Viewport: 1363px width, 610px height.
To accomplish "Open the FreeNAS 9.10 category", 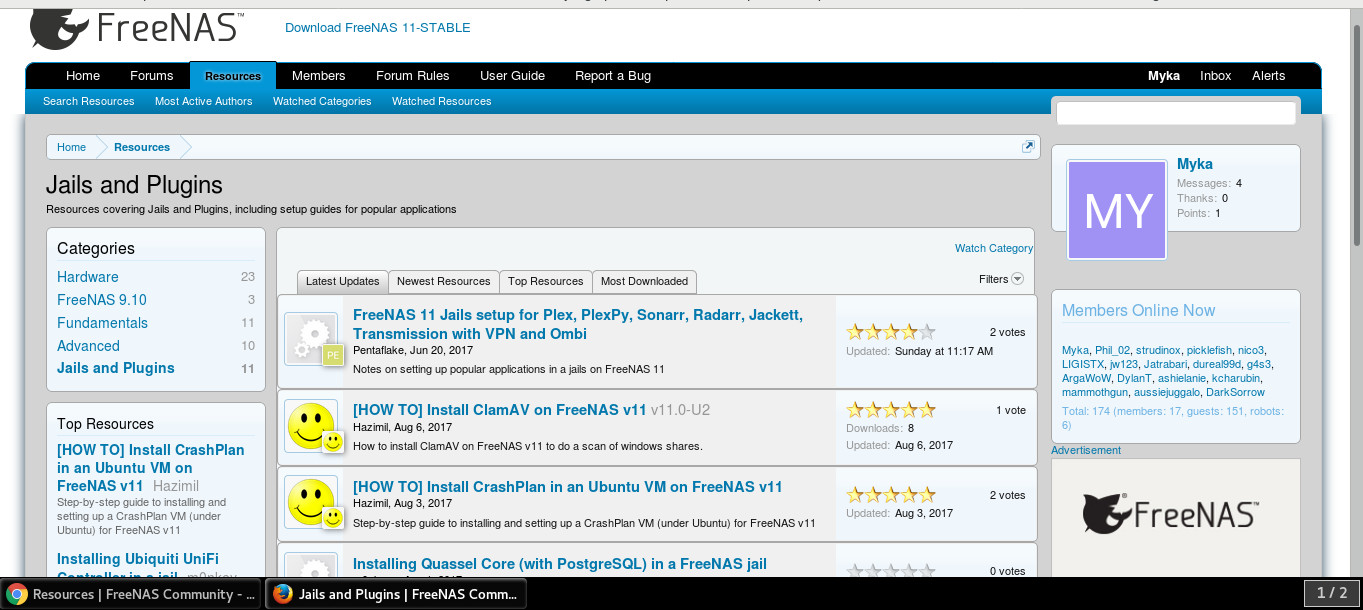I will pyautogui.click(x=102, y=300).
